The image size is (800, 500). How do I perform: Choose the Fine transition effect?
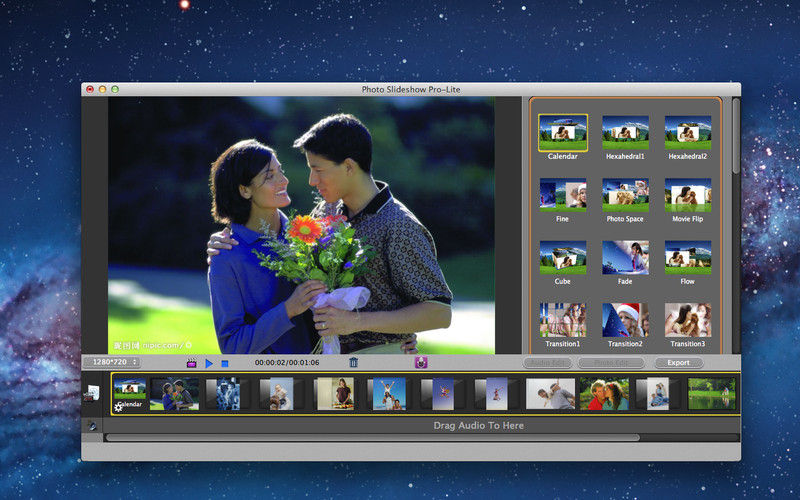[x=563, y=195]
